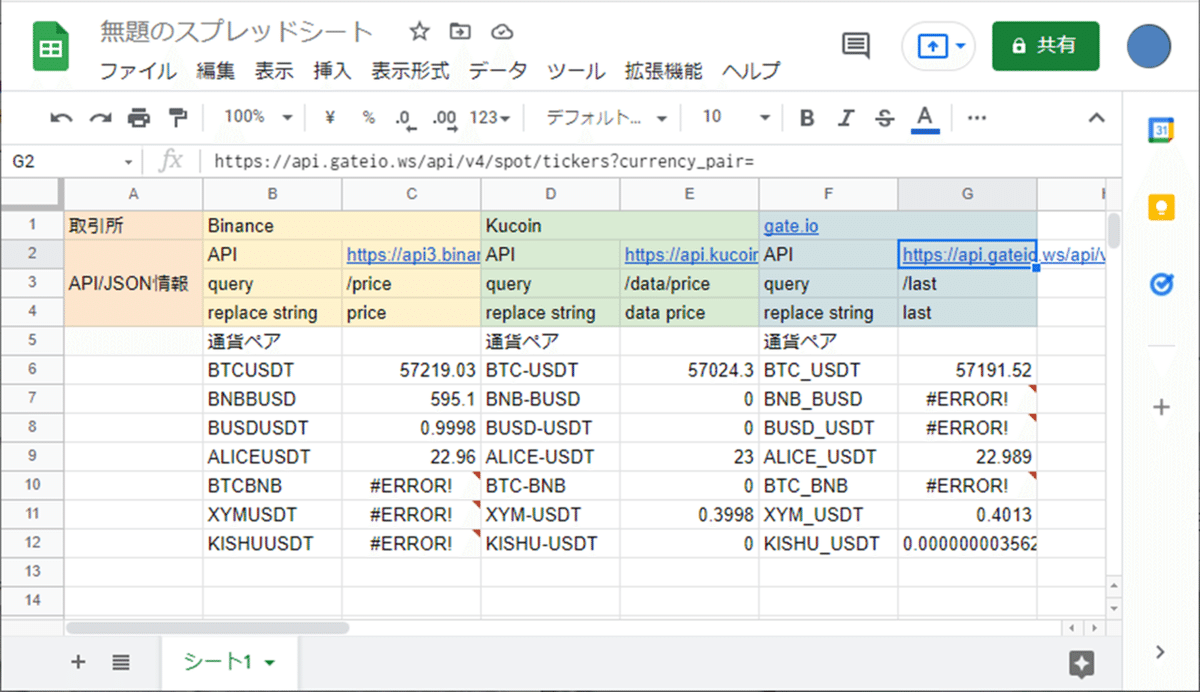Open the font family dropdown

(606, 118)
